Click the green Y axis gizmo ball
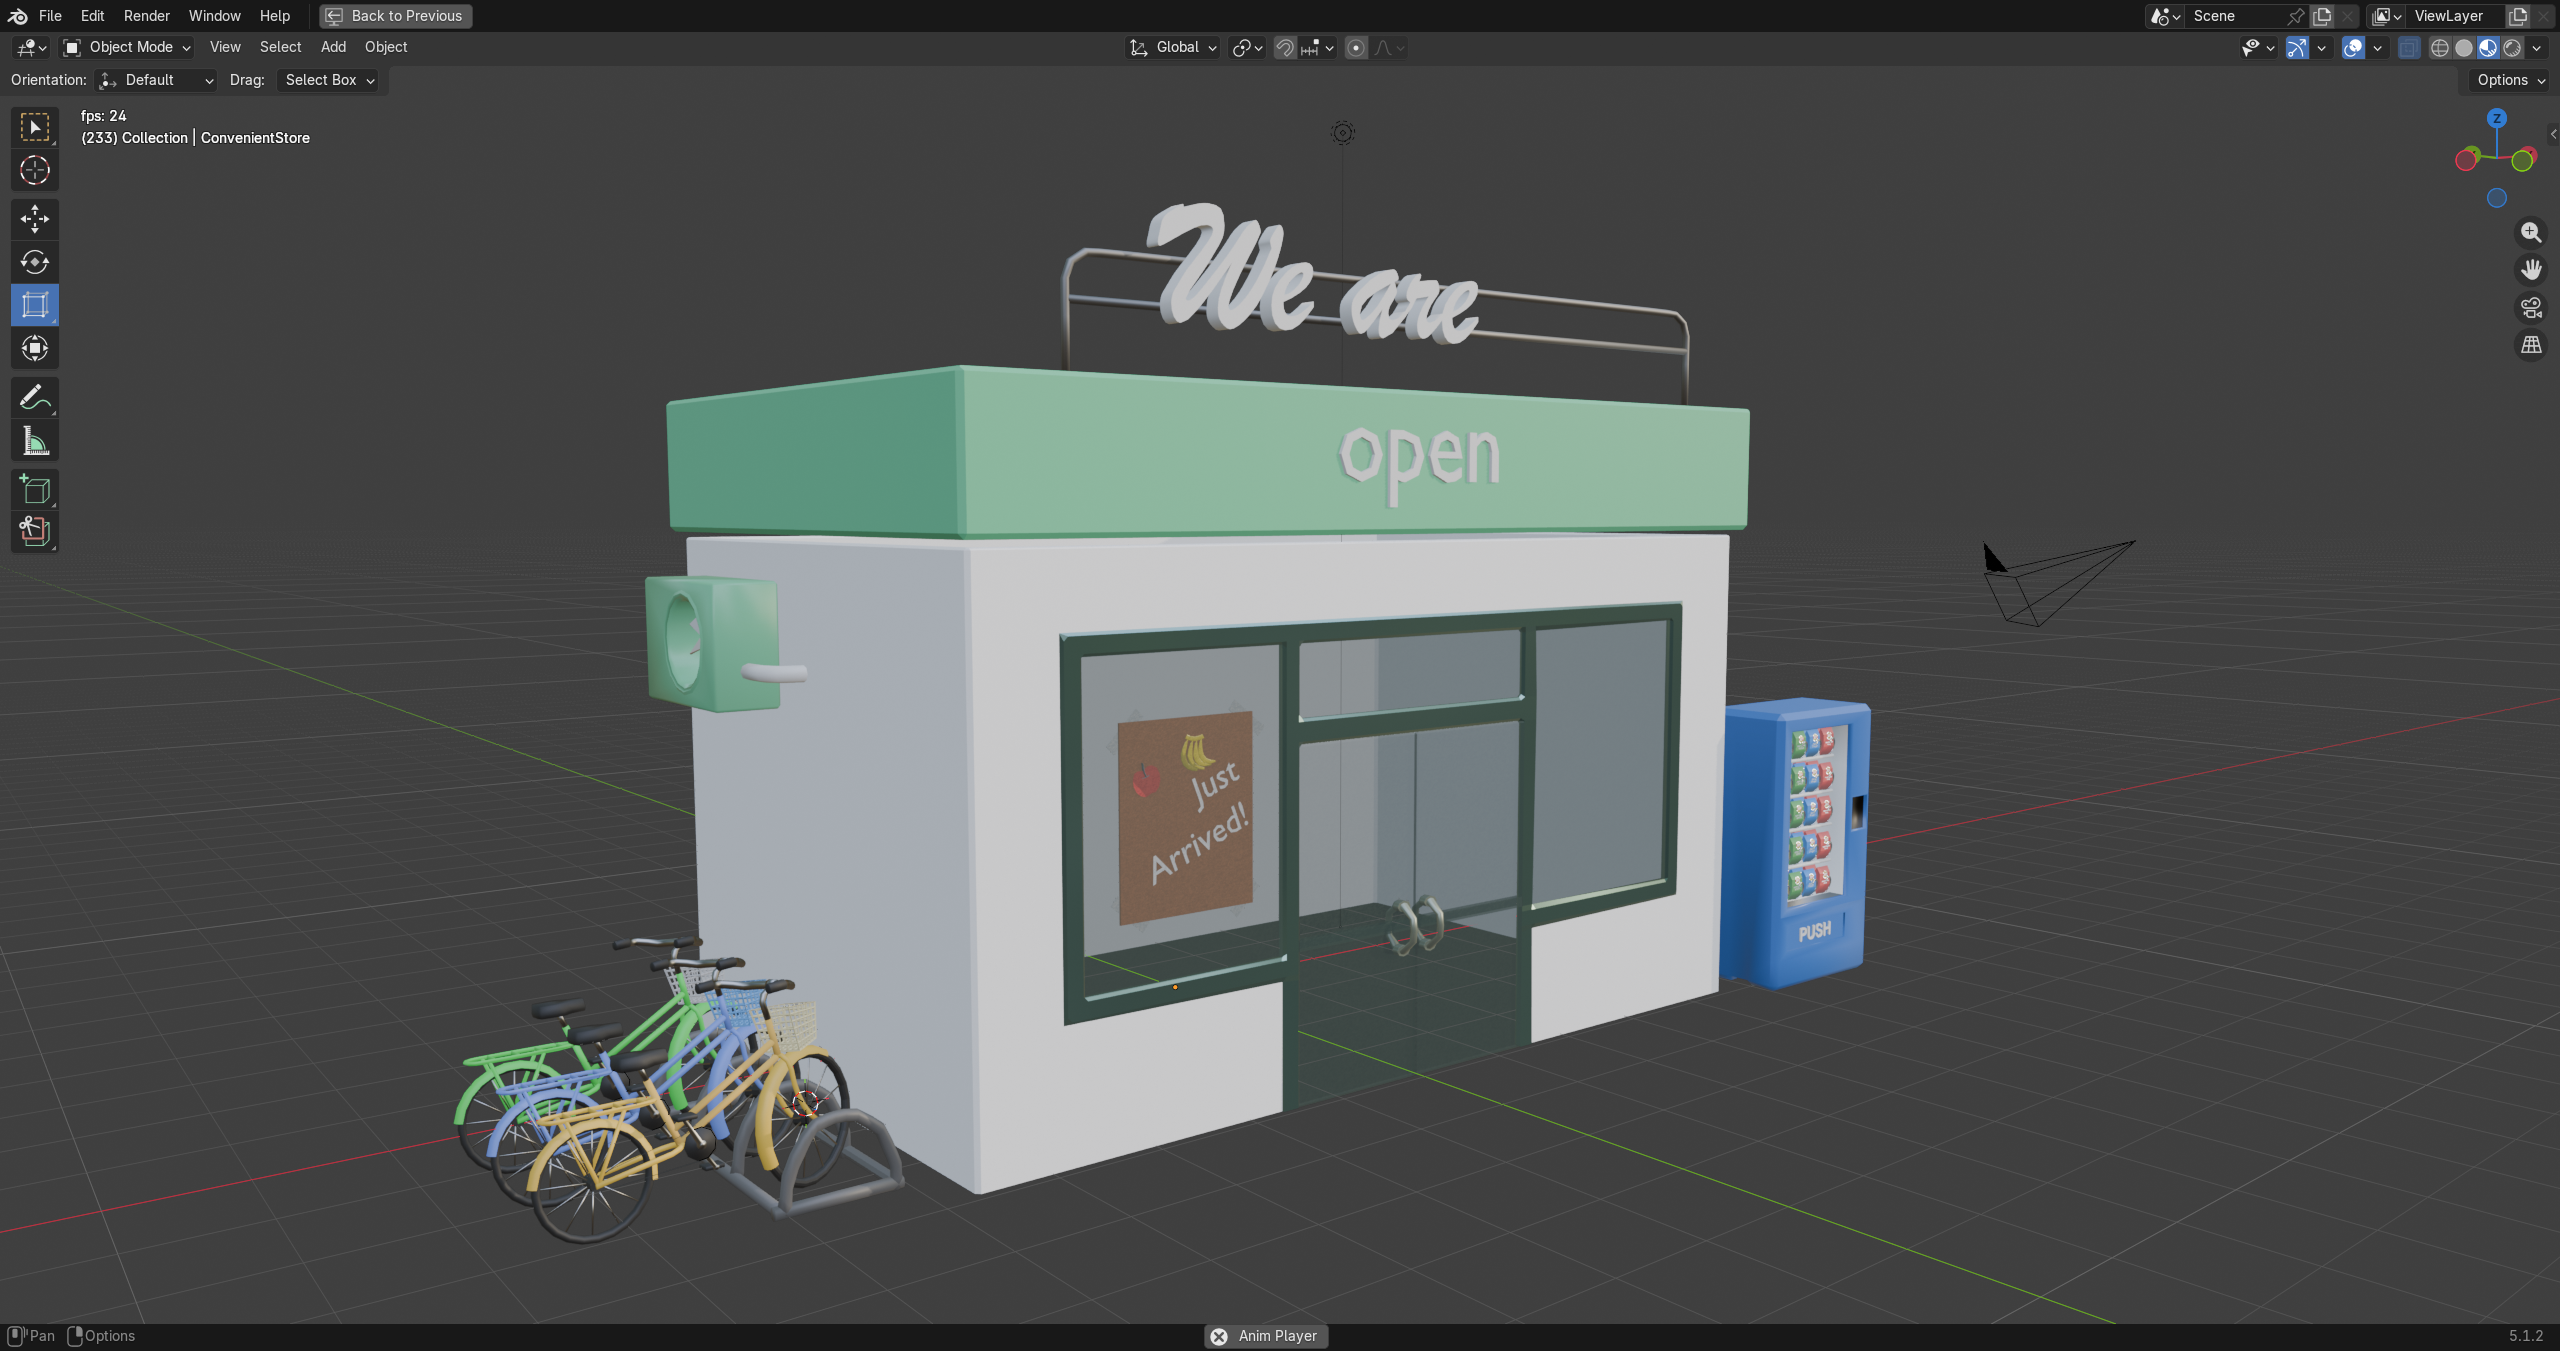 [x=2523, y=160]
